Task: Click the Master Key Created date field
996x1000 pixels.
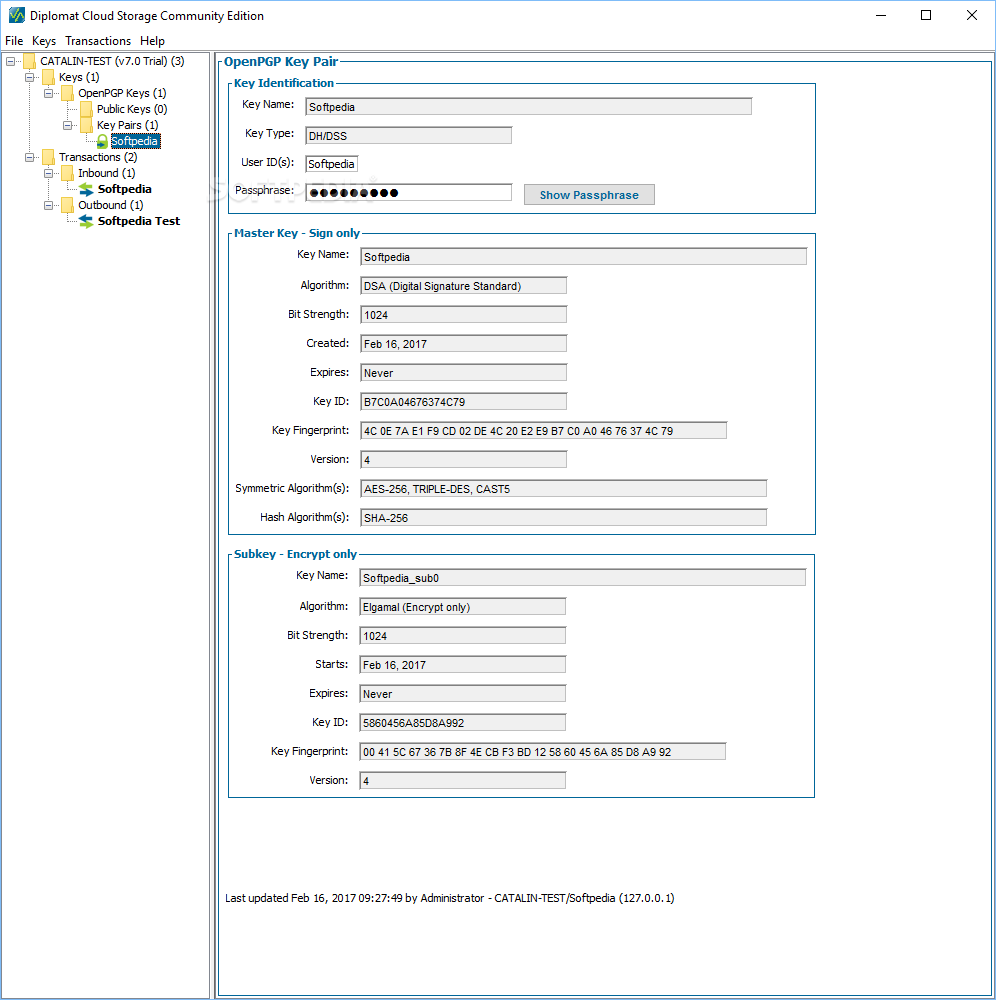Action: pos(464,344)
